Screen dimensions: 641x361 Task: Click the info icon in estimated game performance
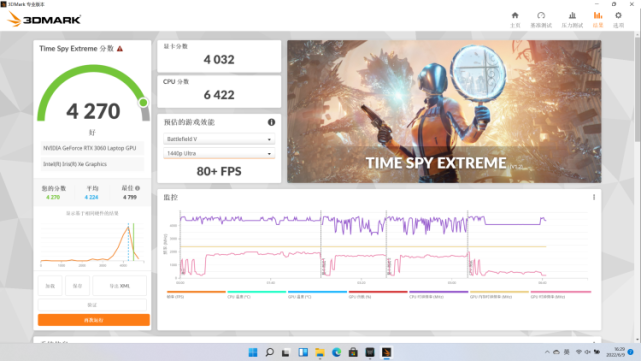pos(271,122)
